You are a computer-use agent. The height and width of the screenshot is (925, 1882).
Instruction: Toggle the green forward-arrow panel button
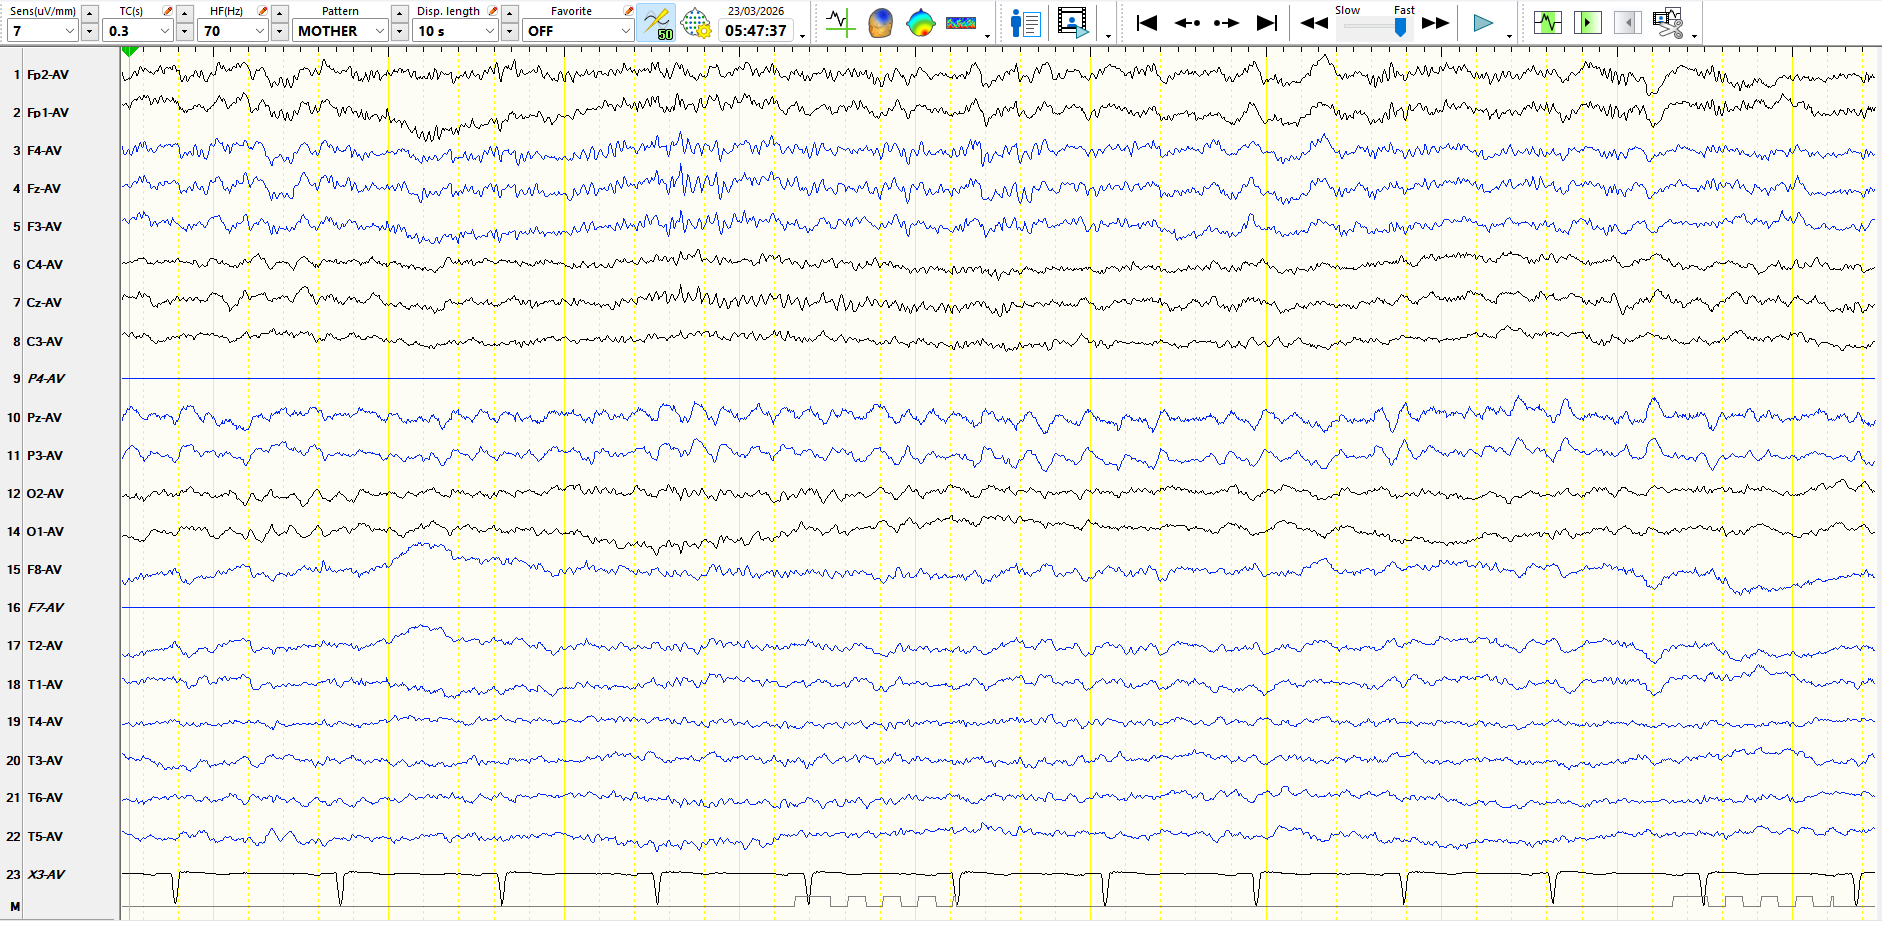coord(1587,22)
